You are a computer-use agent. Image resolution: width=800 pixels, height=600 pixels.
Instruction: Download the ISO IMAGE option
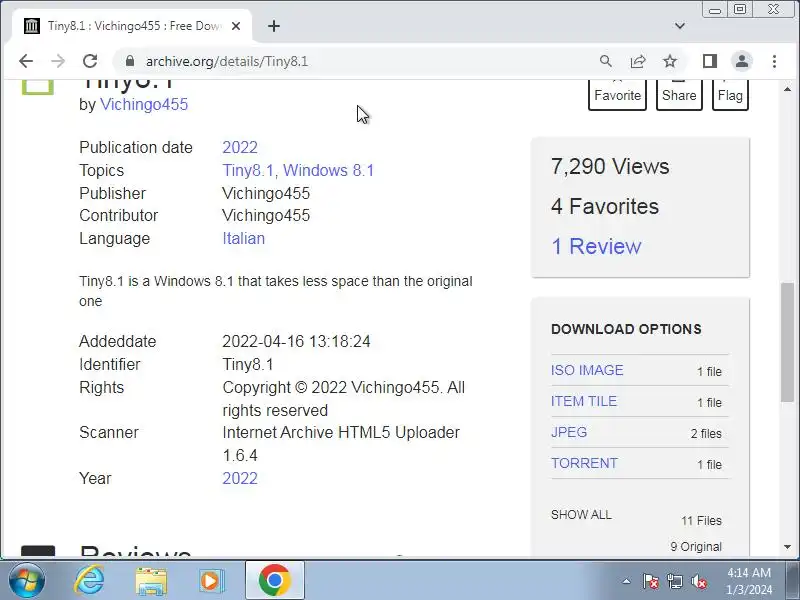tap(587, 370)
